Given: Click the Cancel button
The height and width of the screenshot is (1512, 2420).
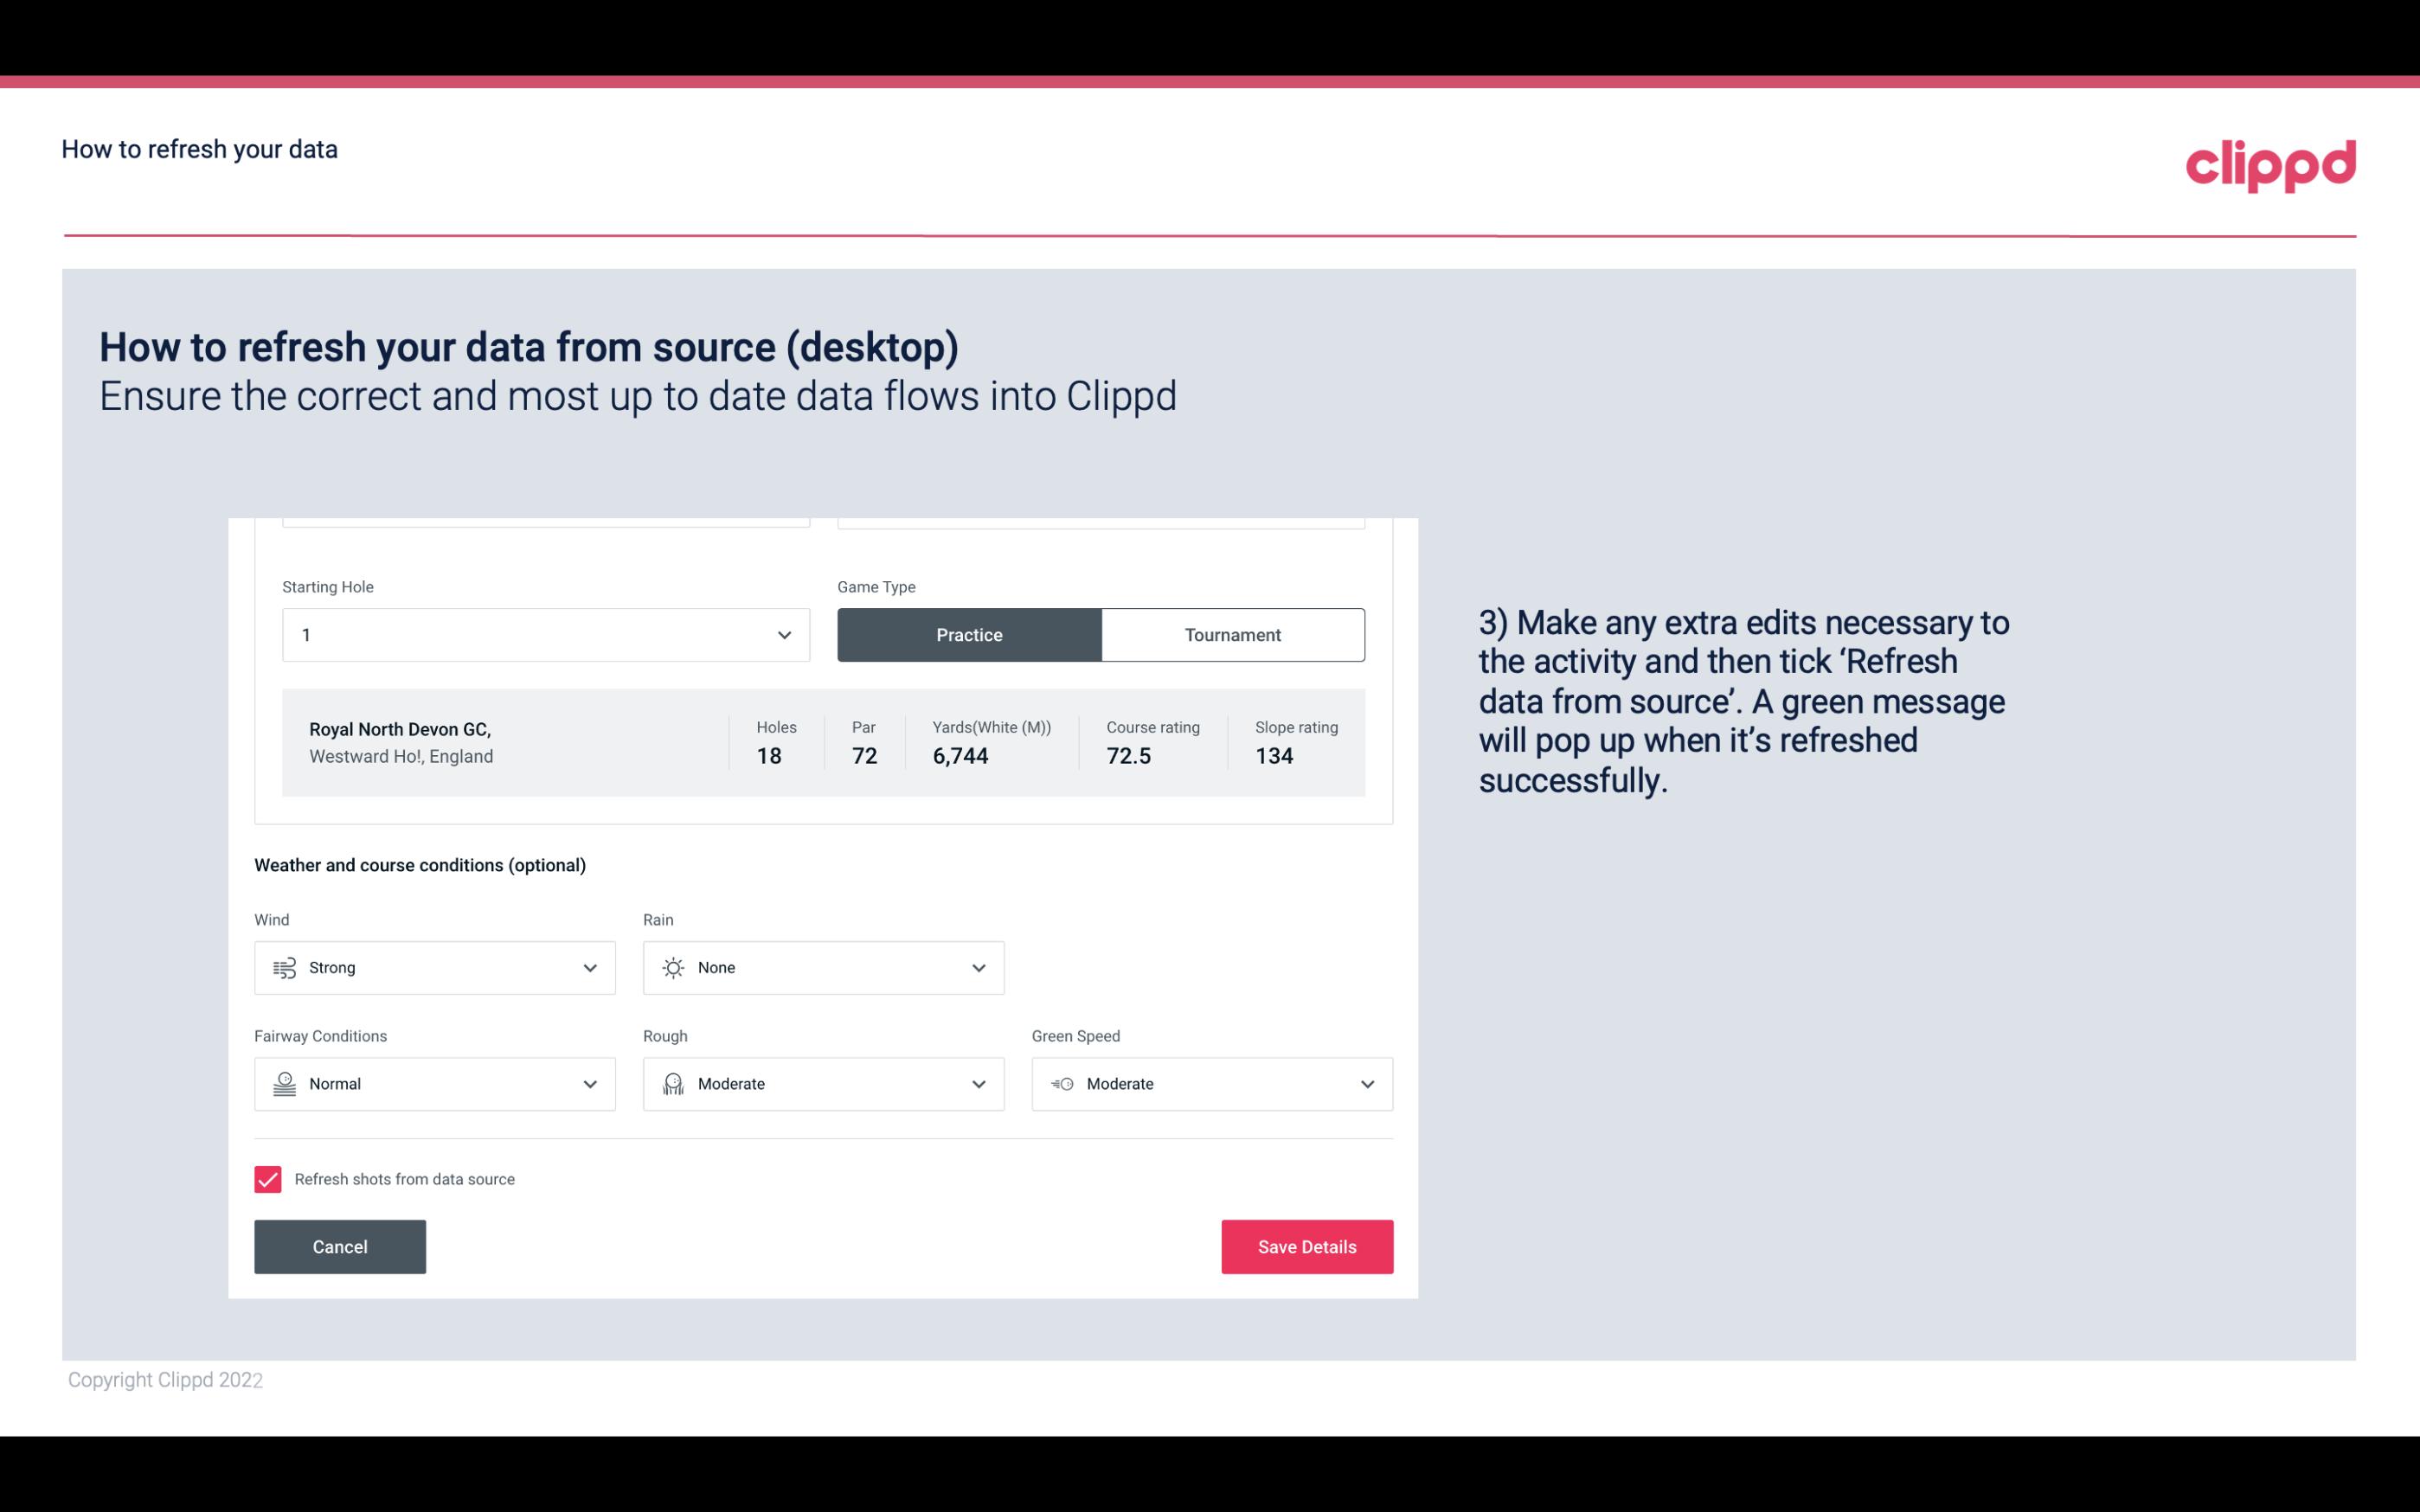Looking at the screenshot, I should click(340, 1246).
